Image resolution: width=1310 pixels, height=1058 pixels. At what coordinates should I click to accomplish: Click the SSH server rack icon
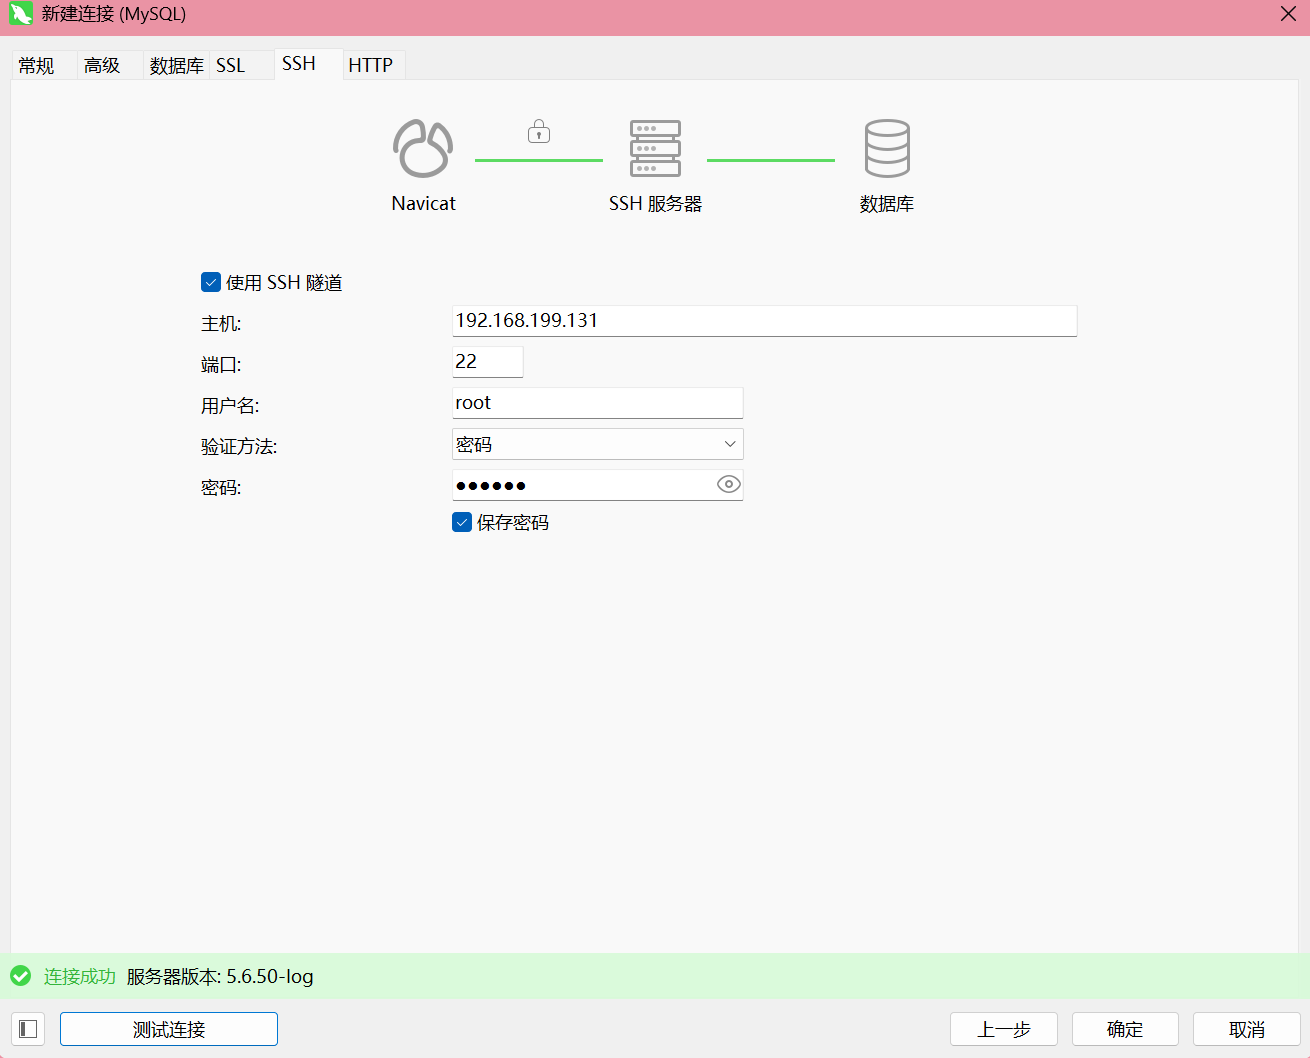coord(655,149)
